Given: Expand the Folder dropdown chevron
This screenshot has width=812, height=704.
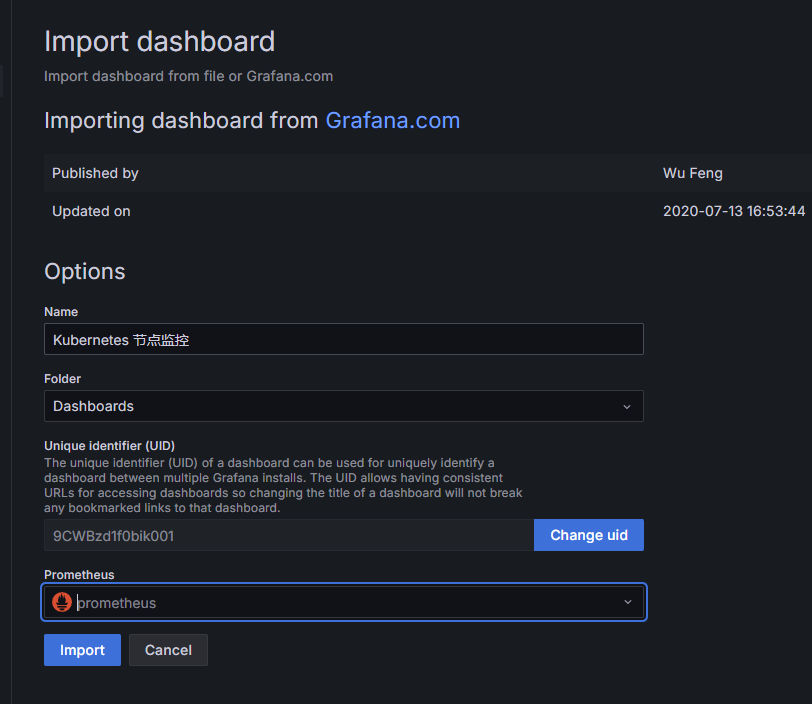Looking at the screenshot, I should coord(627,407).
